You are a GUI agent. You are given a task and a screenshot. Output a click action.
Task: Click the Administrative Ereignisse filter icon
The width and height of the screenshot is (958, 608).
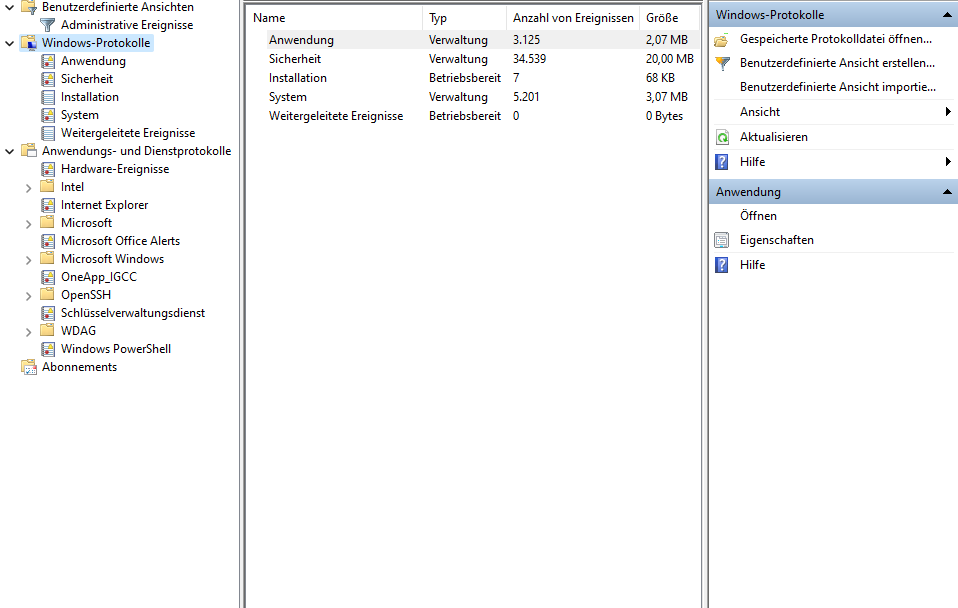[48, 25]
